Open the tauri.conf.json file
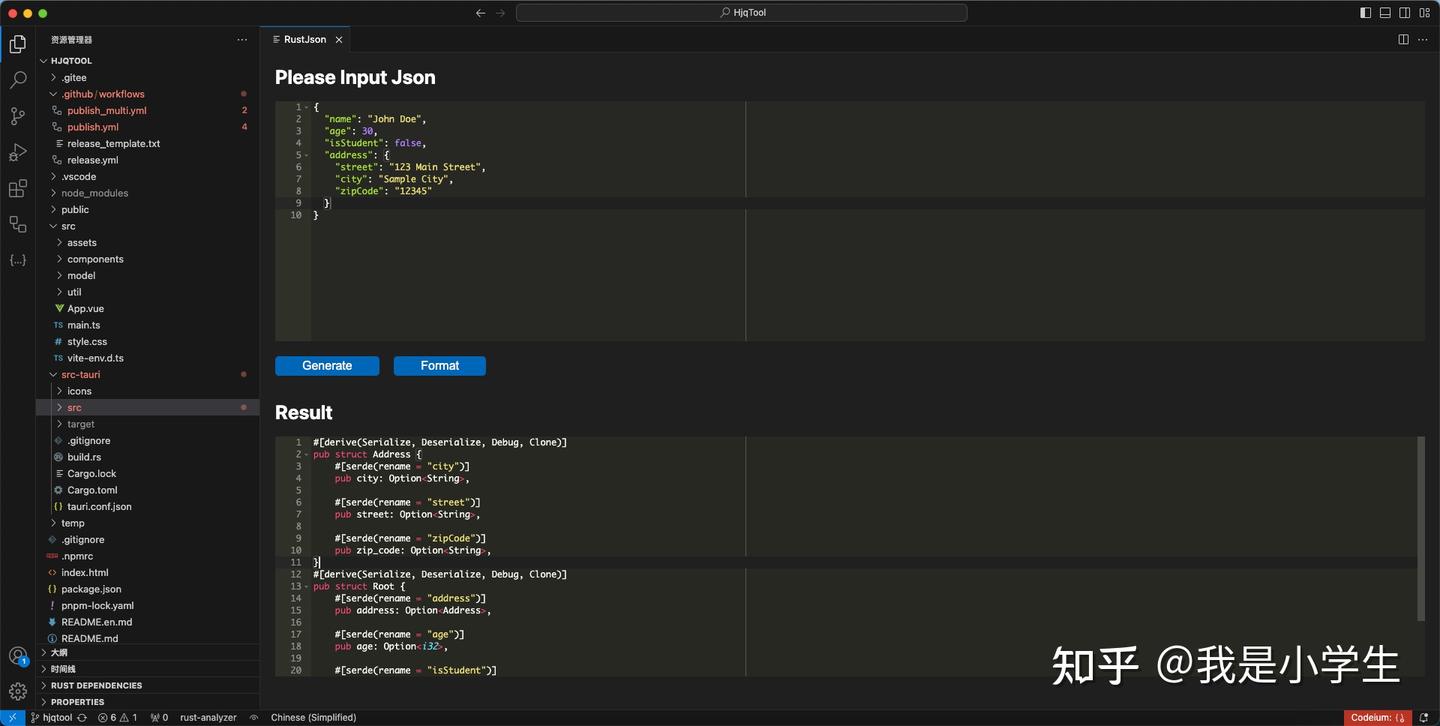The height and width of the screenshot is (726, 1440). coord(148,507)
